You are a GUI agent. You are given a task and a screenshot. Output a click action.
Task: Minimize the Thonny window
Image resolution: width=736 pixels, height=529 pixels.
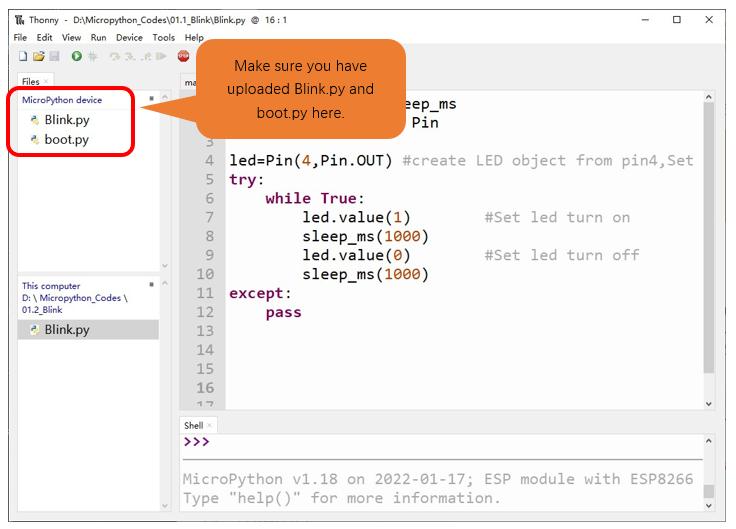pos(645,20)
